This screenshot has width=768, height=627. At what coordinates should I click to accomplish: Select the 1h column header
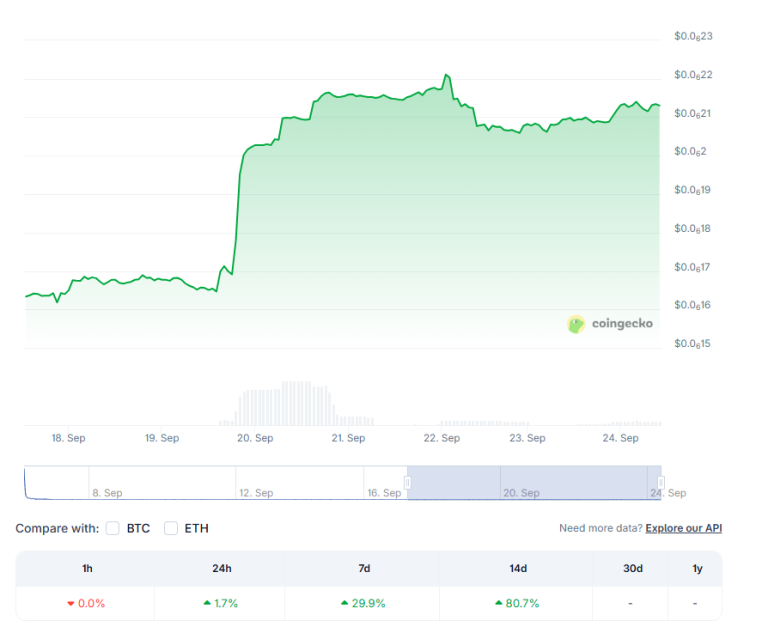pyautogui.click(x=87, y=568)
